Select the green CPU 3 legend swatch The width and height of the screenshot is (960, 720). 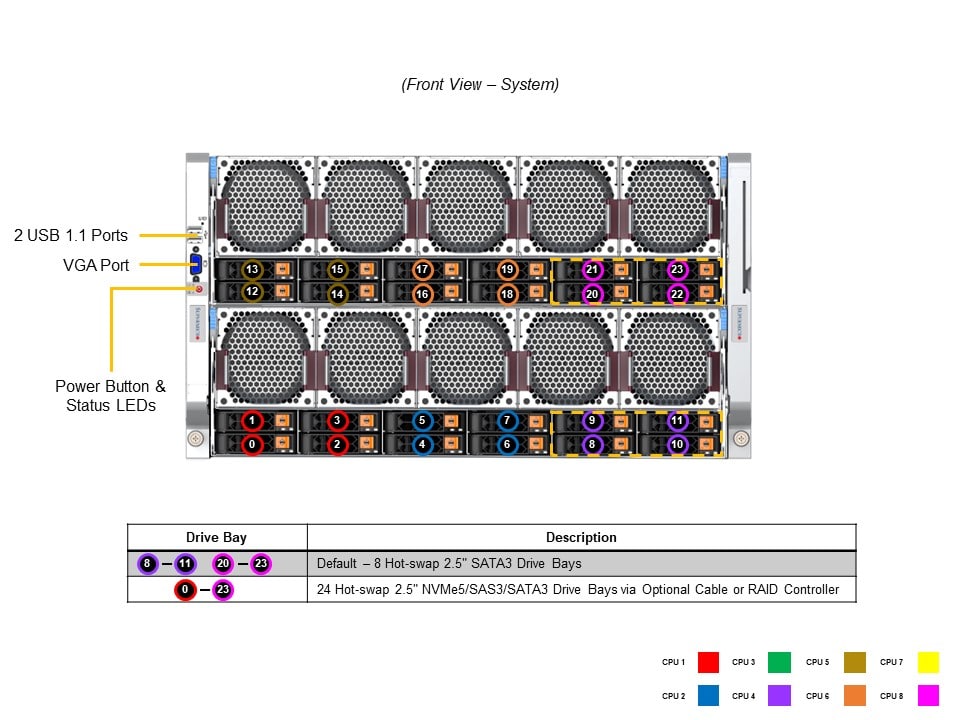(779, 662)
